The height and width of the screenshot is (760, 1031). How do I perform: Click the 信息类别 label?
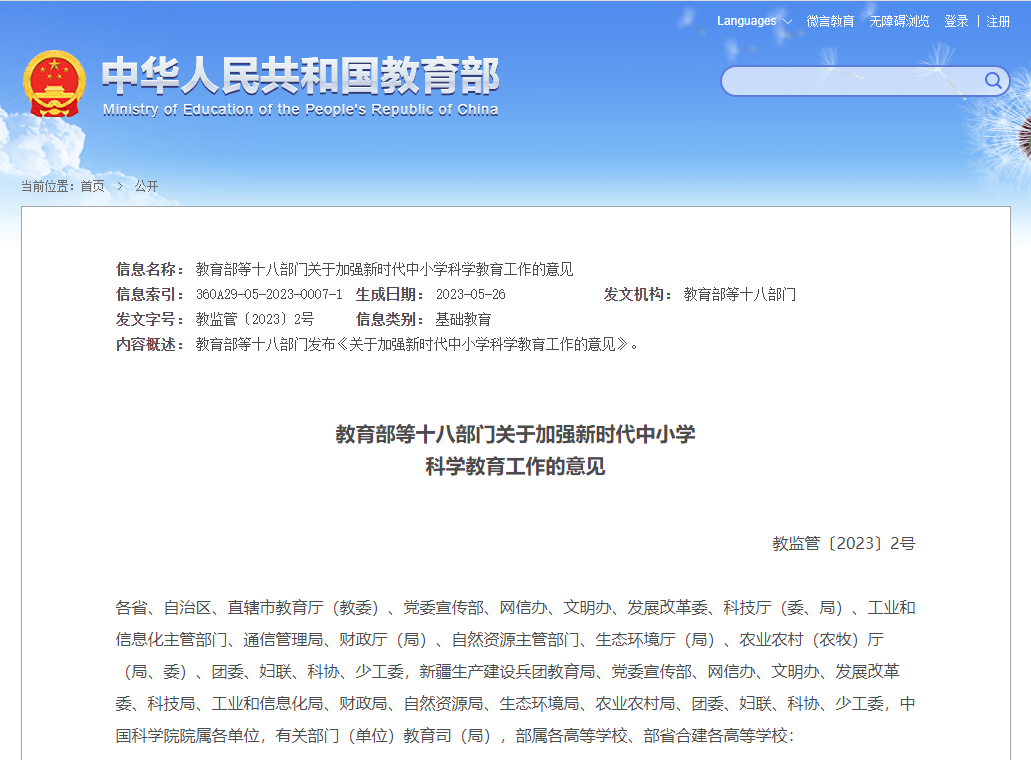click(390, 319)
